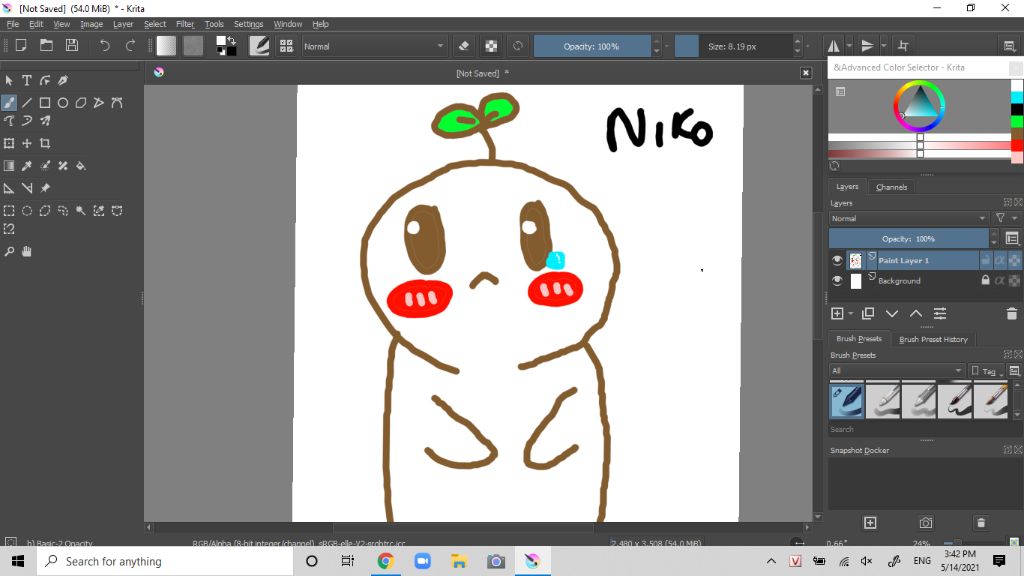Click the layer Opacity 100% slider
This screenshot has width=1024, height=576.
pyautogui.click(x=908, y=239)
